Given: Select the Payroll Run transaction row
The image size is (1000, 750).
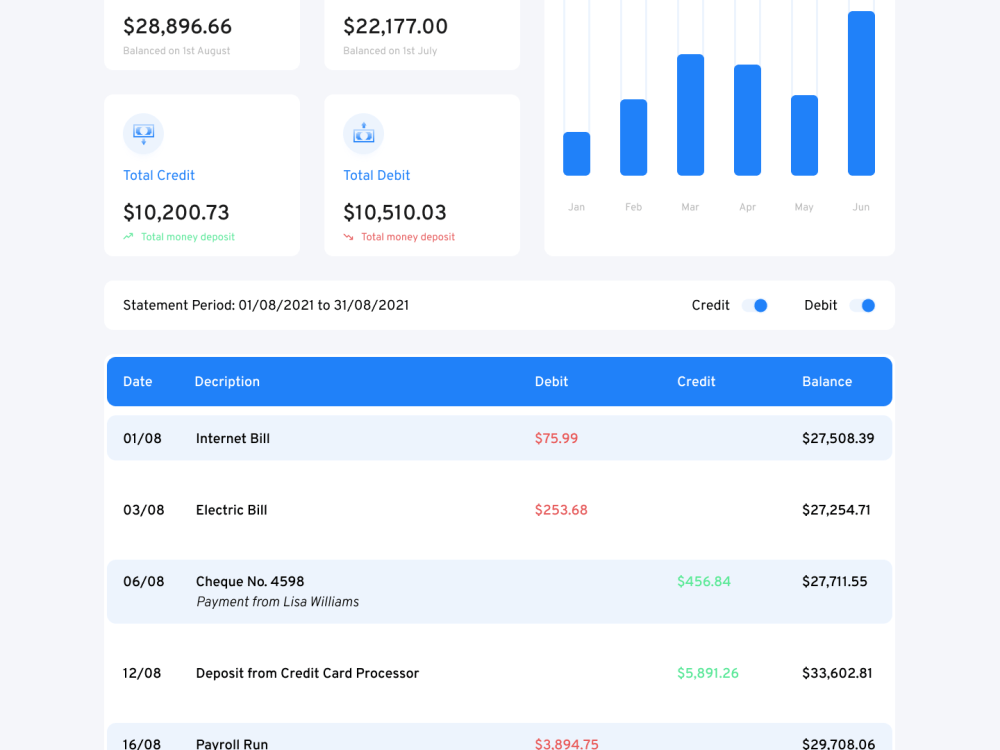Looking at the screenshot, I should [499, 737].
